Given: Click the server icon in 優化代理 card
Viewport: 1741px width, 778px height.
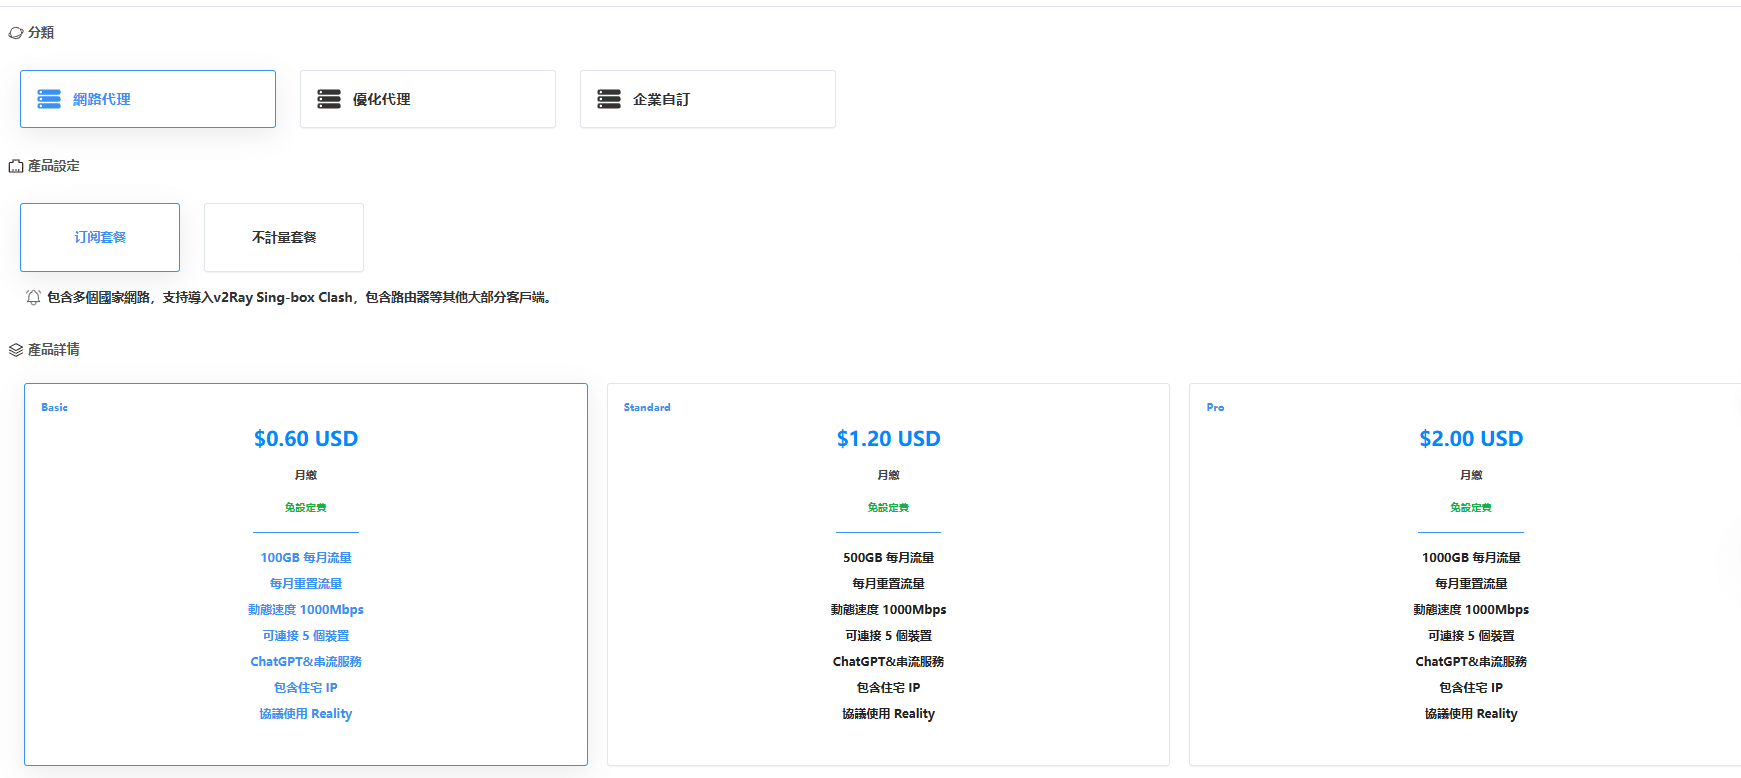Looking at the screenshot, I should [x=329, y=99].
